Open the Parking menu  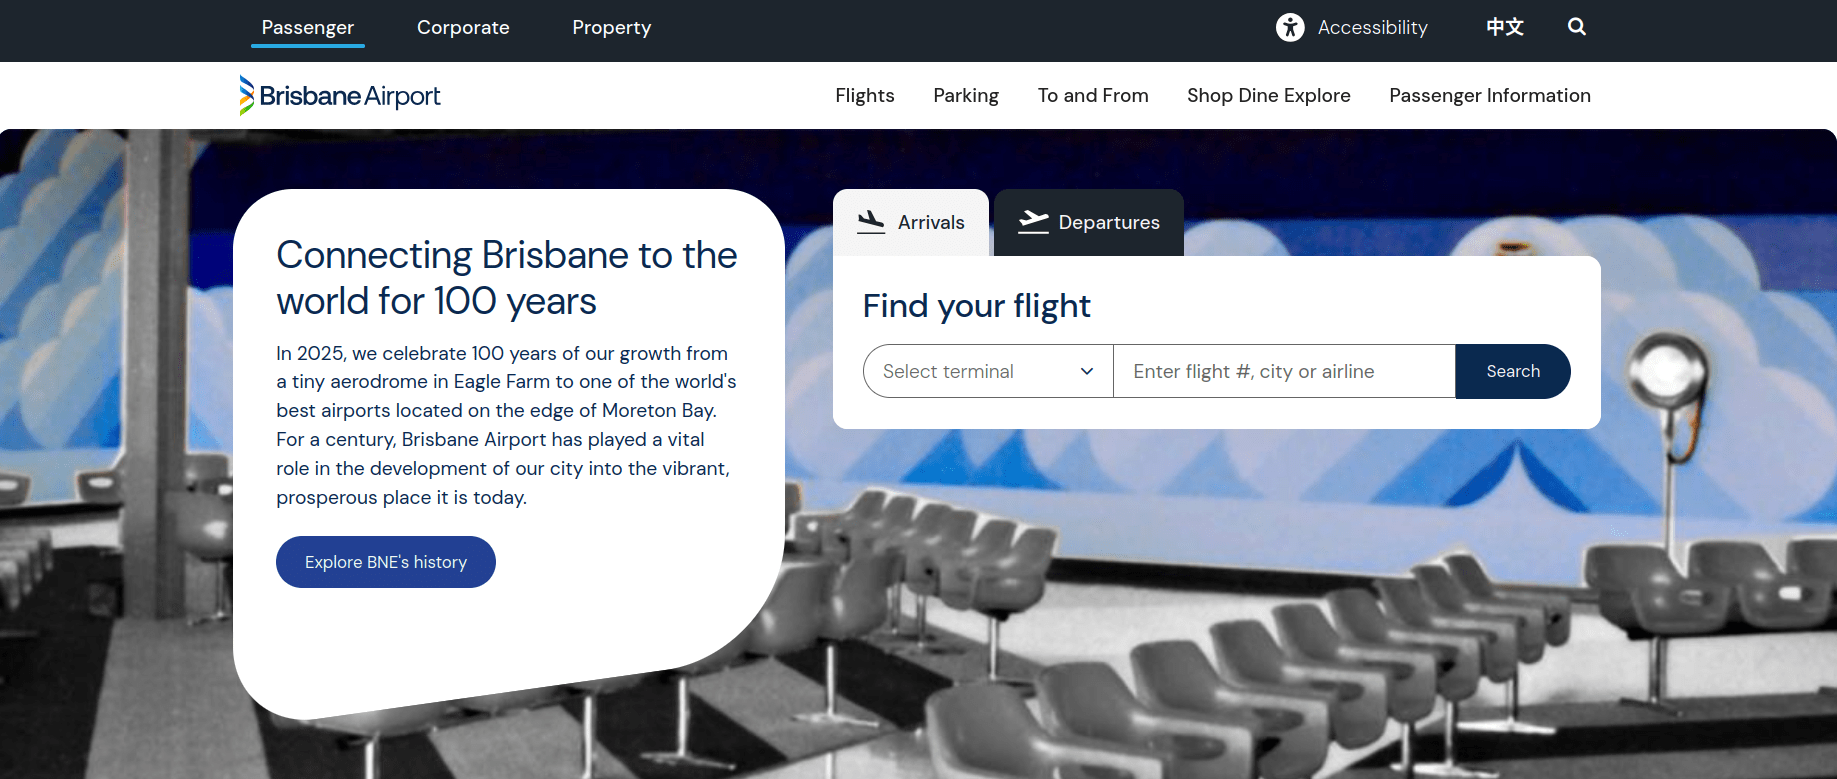[966, 95]
